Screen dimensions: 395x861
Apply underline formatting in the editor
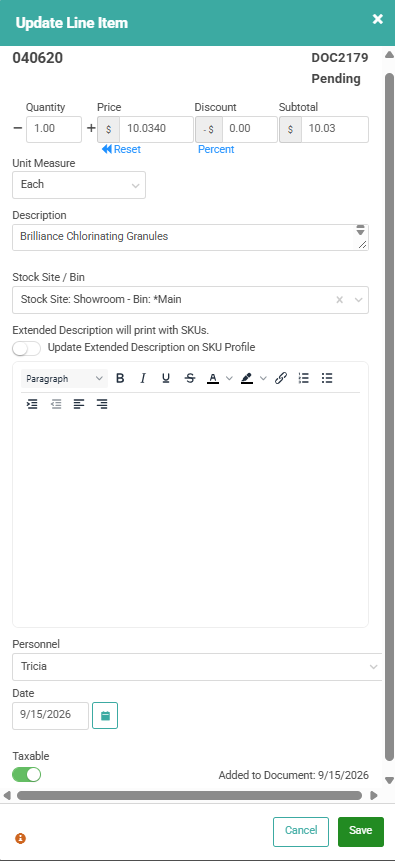[x=166, y=378]
